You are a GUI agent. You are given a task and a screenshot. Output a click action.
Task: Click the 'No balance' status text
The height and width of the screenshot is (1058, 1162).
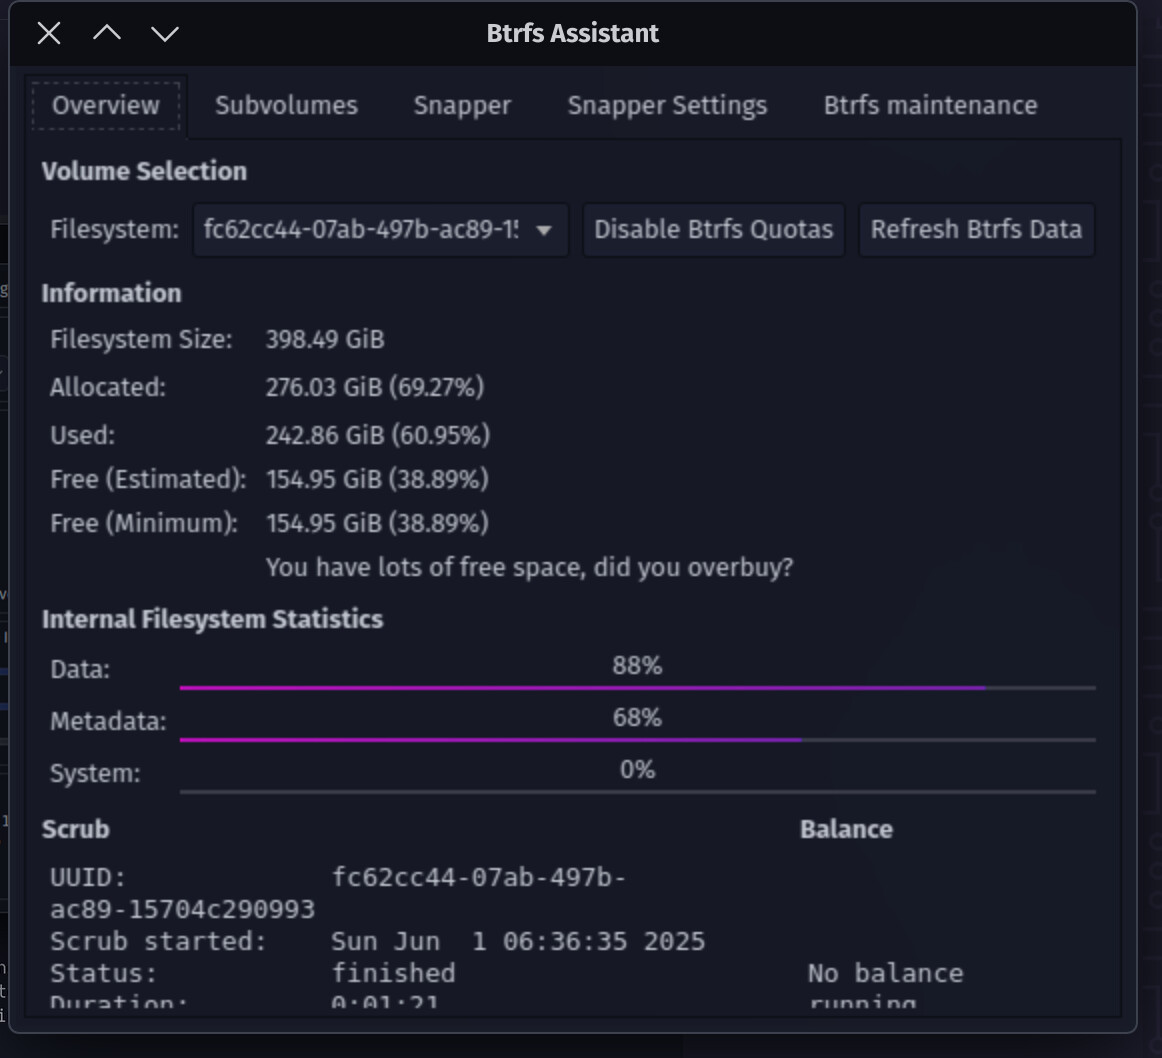coord(885,973)
